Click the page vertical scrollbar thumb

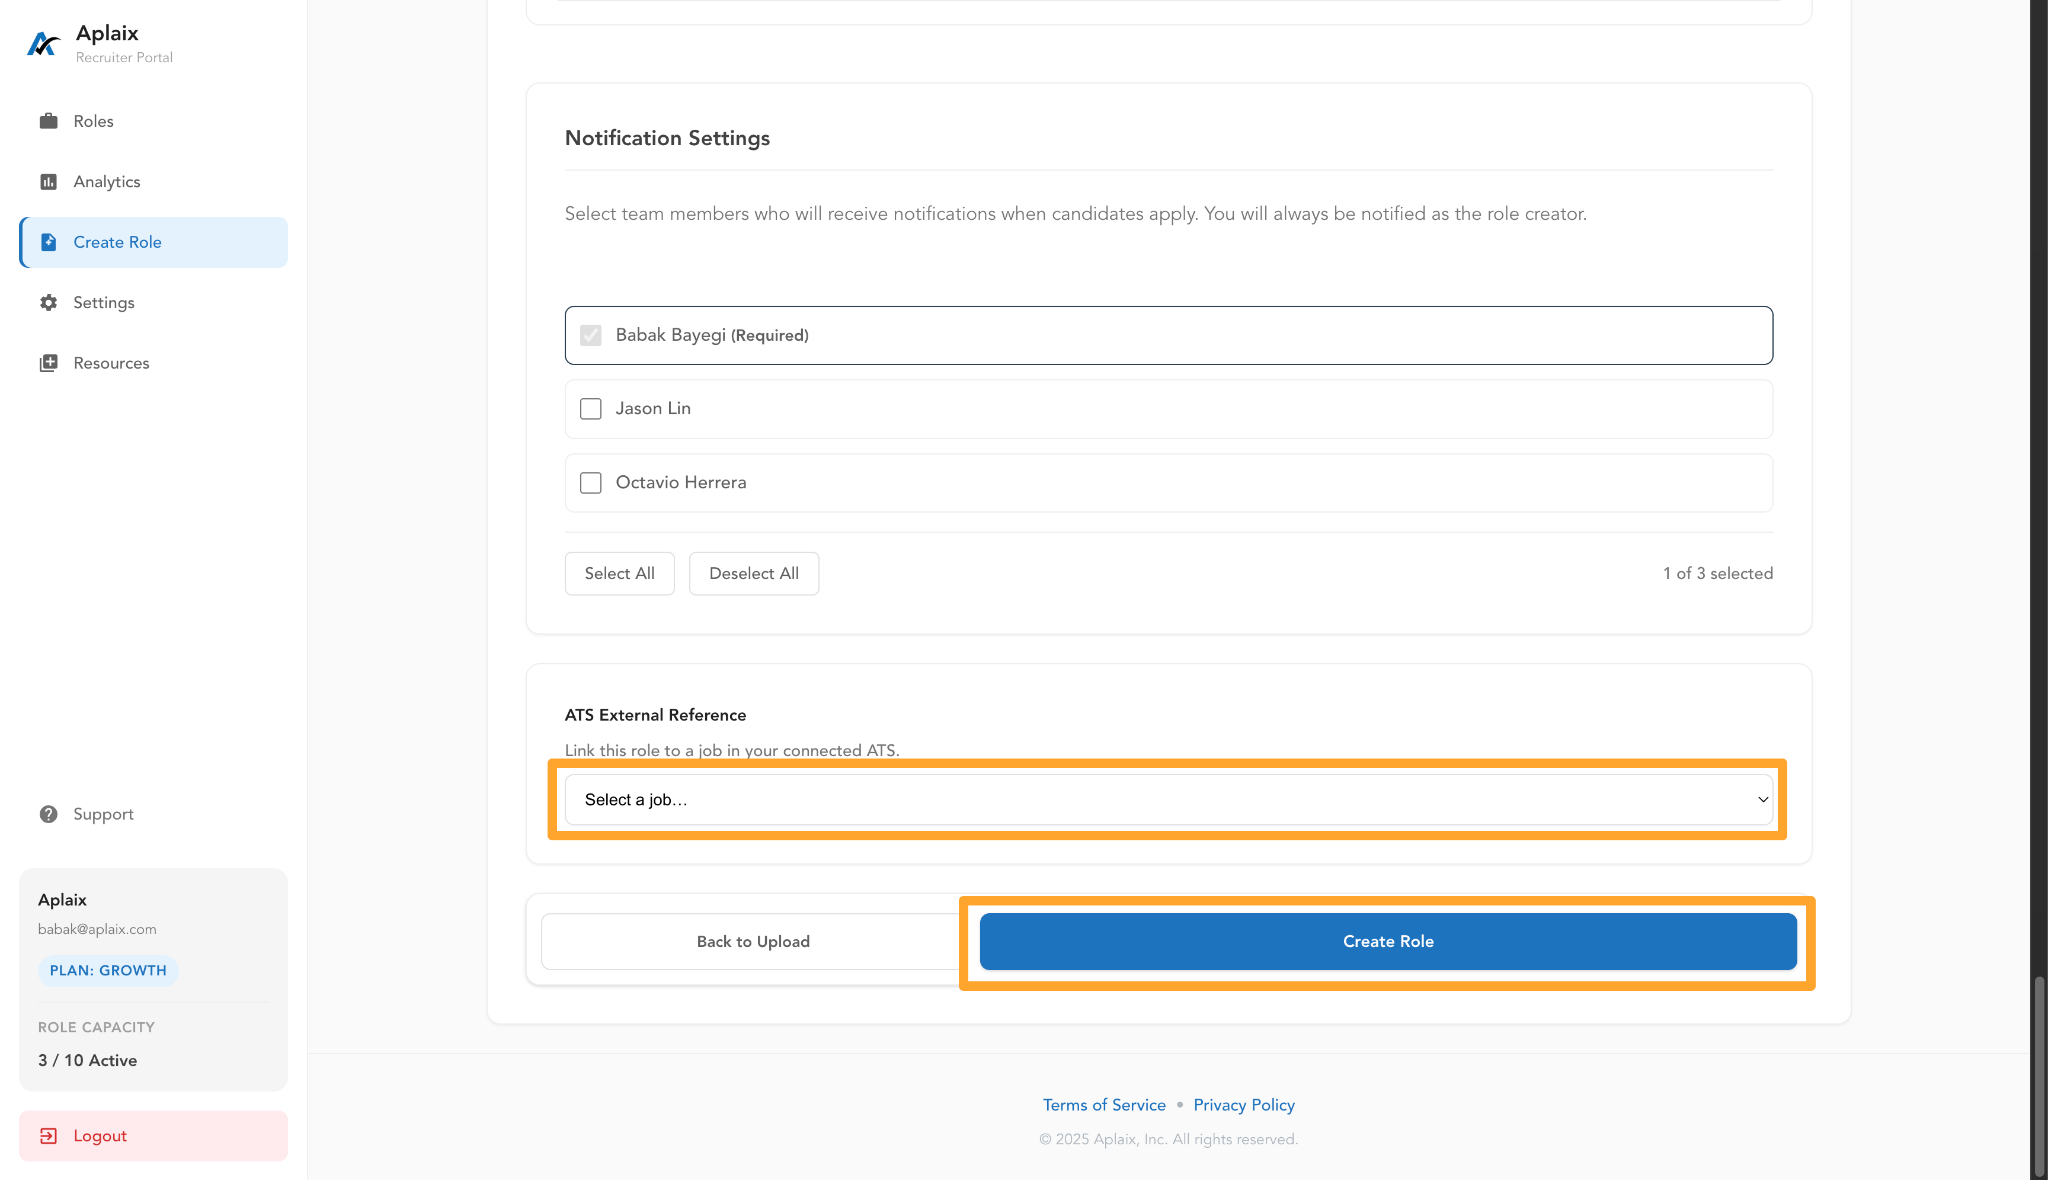pyautogui.click(x=2039, y=1075)
